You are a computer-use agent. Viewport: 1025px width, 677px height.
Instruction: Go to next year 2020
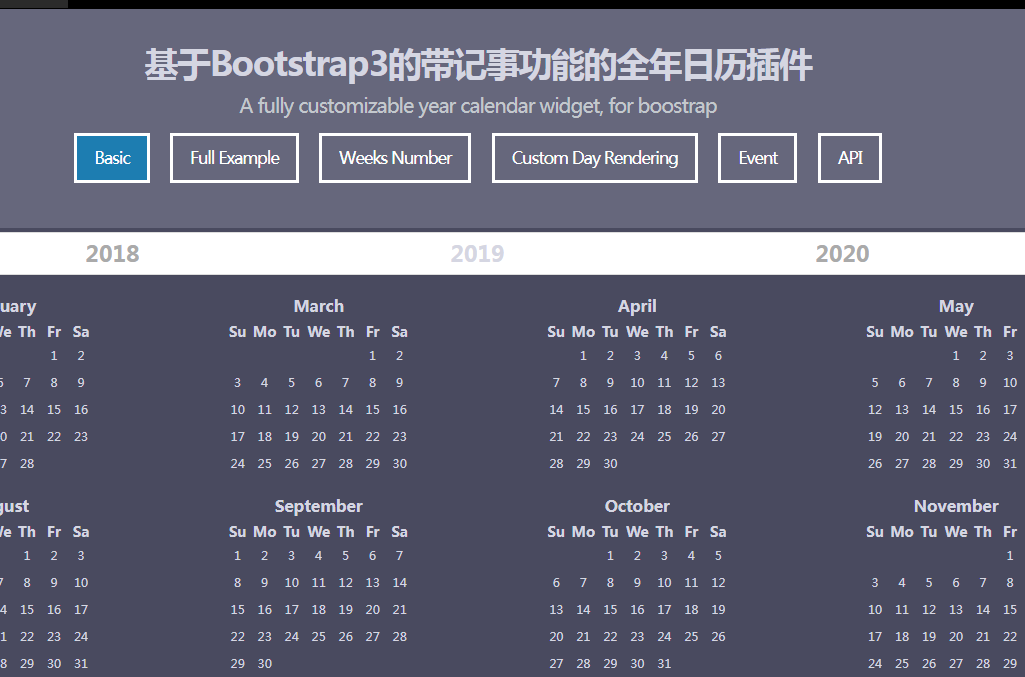pos(842,254)
